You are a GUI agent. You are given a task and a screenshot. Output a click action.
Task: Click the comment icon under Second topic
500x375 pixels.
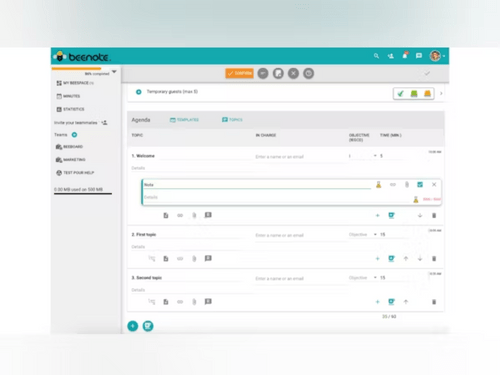coord(208,301)
